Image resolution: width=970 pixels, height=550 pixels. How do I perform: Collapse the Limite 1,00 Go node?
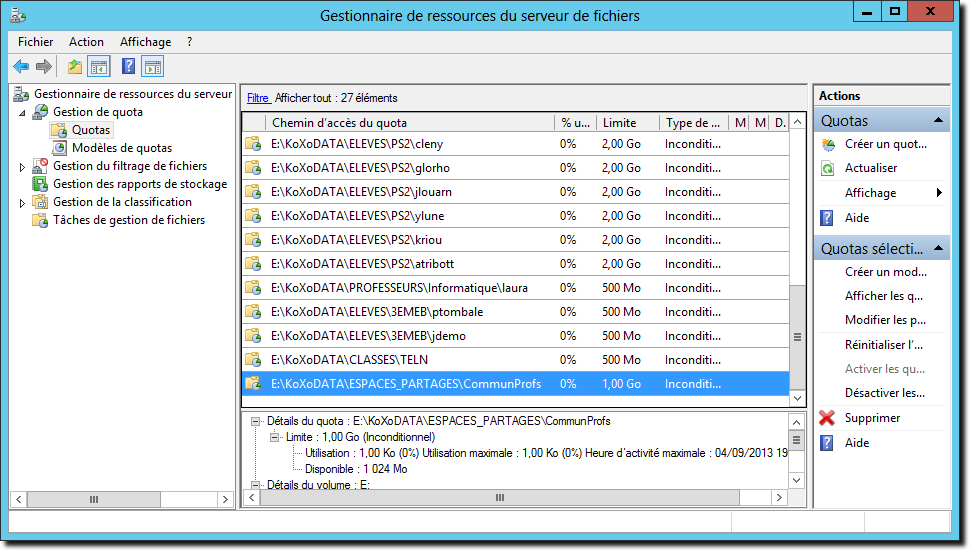274,437
